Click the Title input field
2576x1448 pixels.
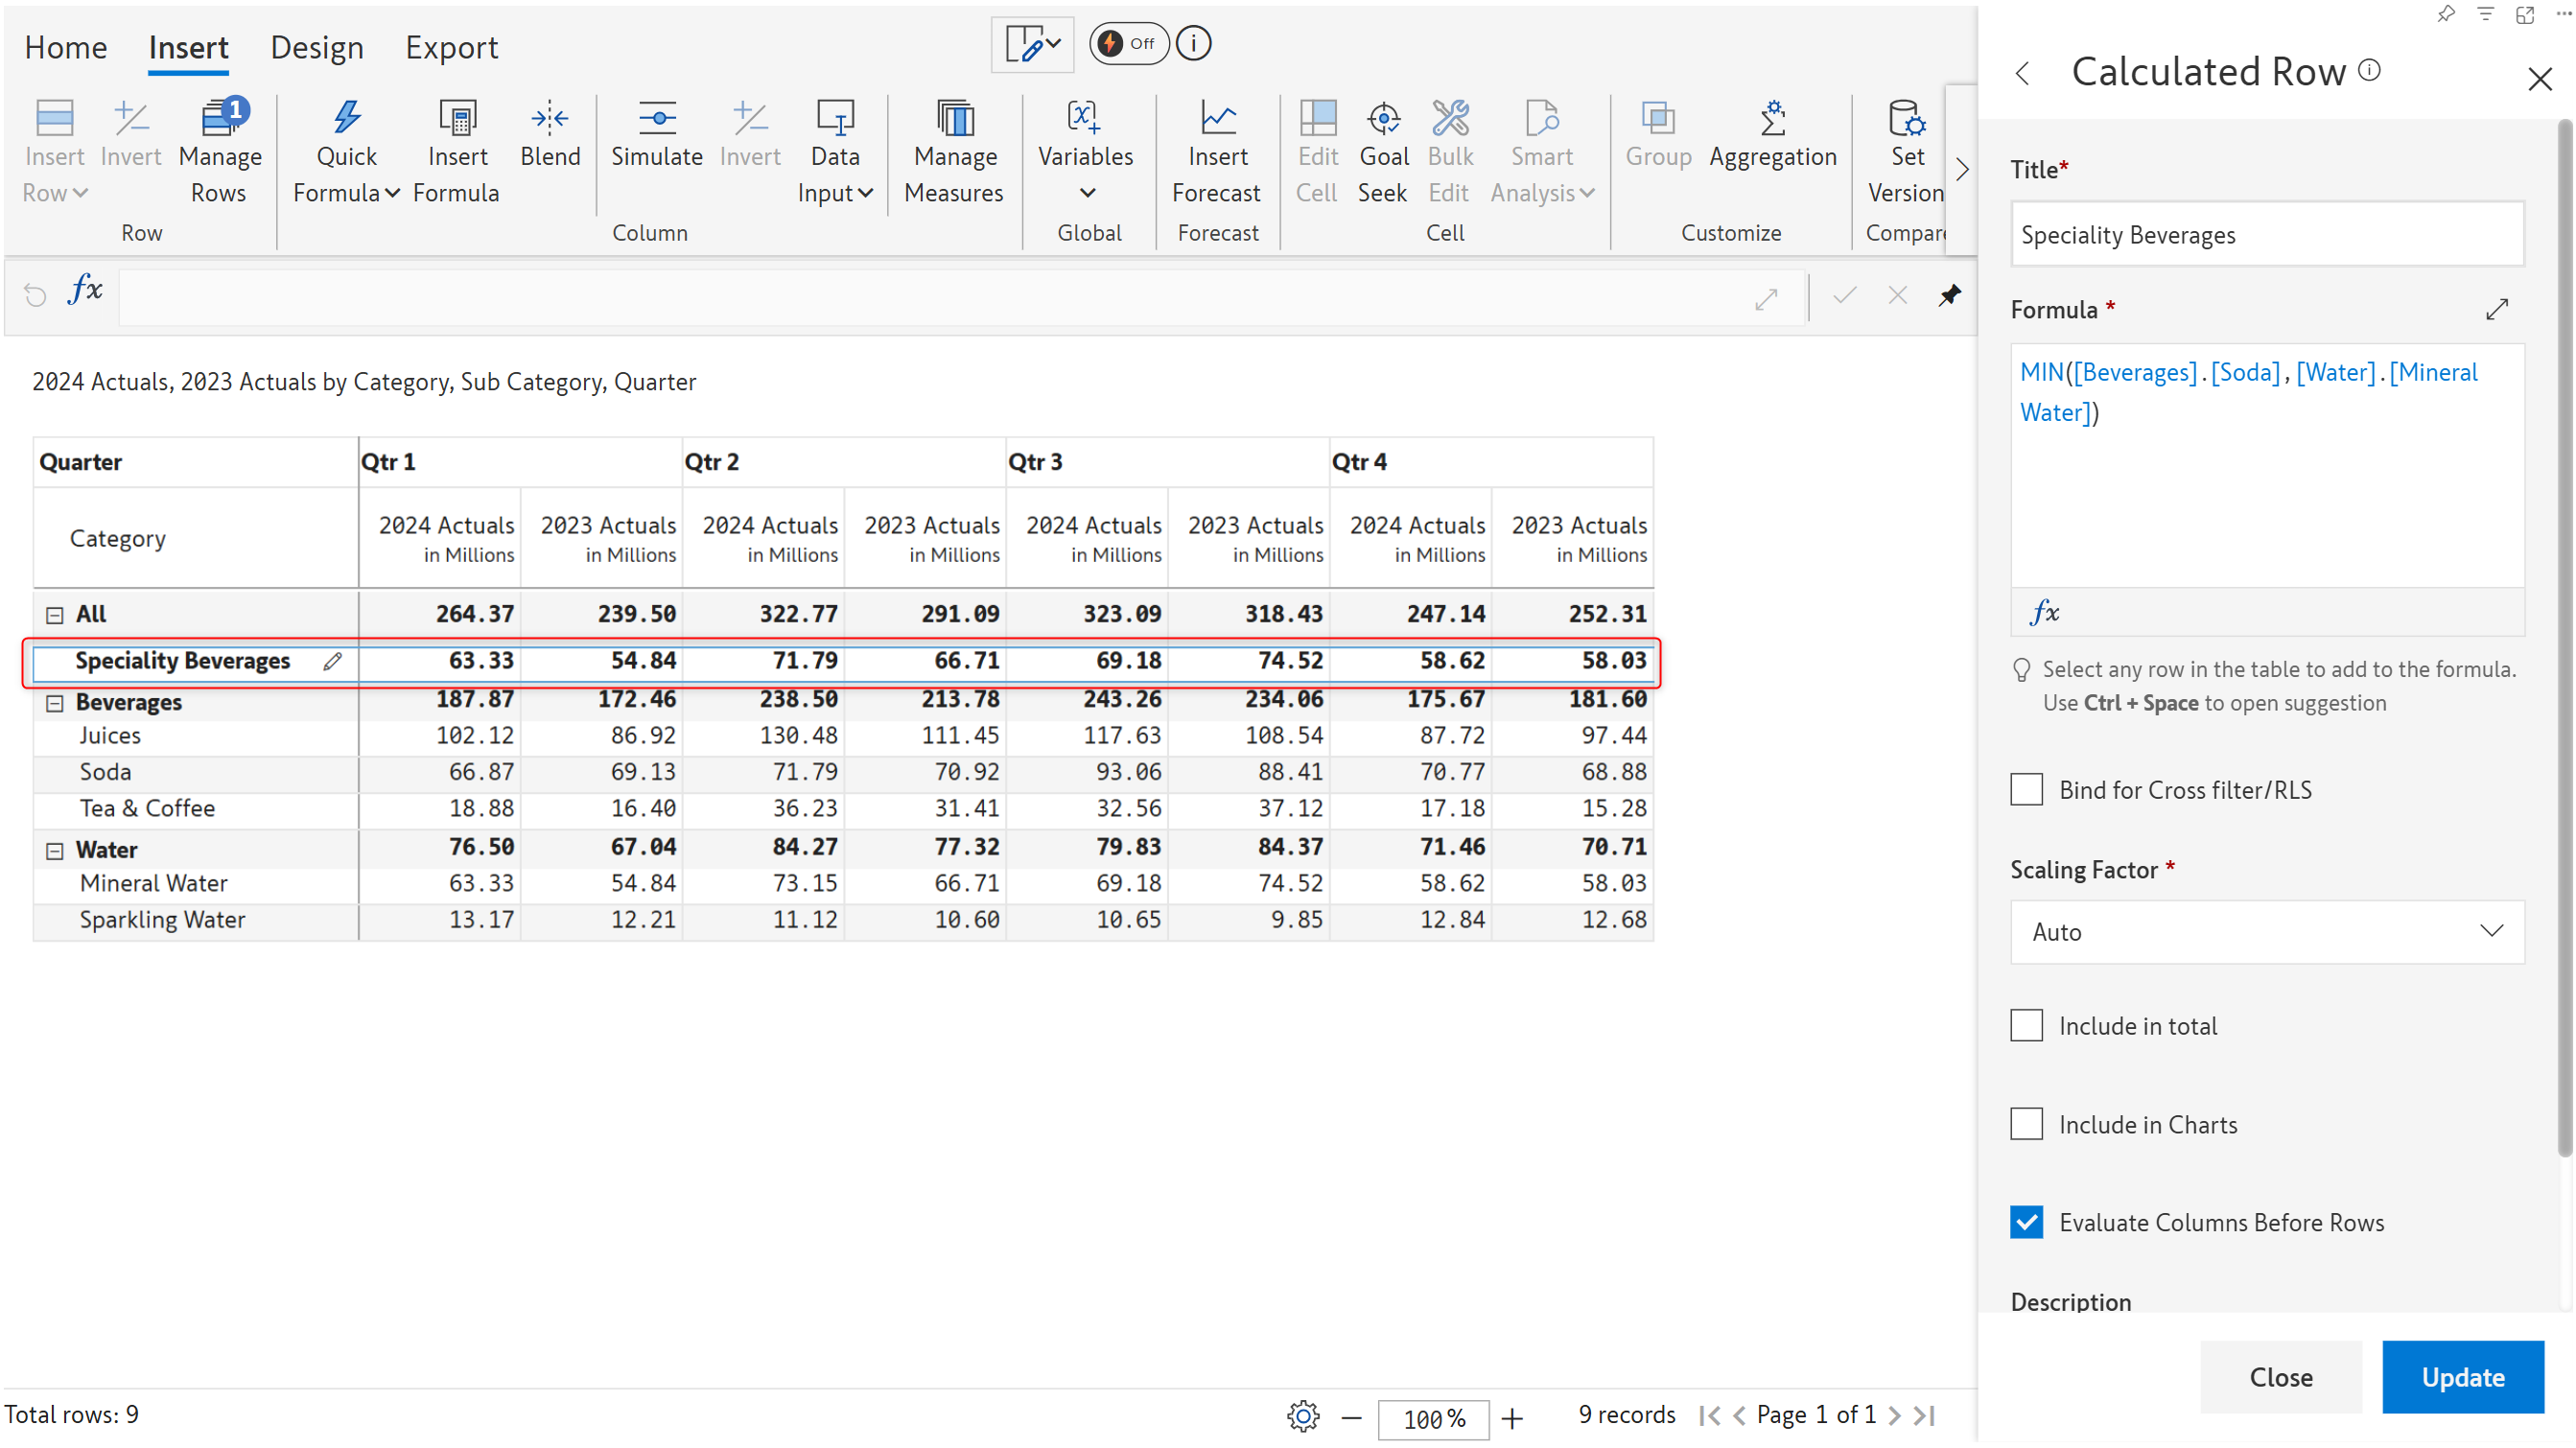coord(2266,235)
